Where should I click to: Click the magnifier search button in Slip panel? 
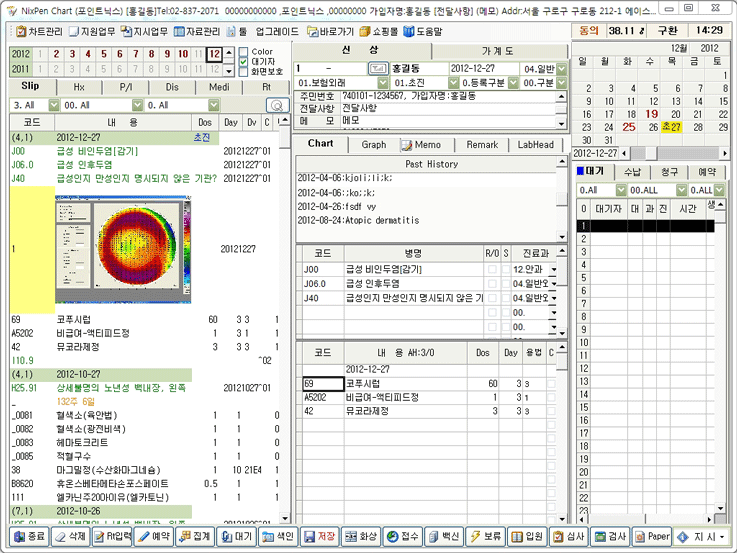coord(274,105)
